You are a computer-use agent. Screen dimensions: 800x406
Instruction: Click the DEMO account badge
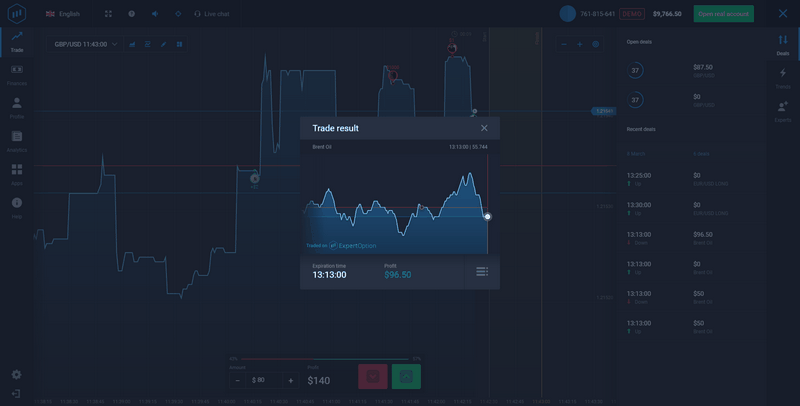632,14
